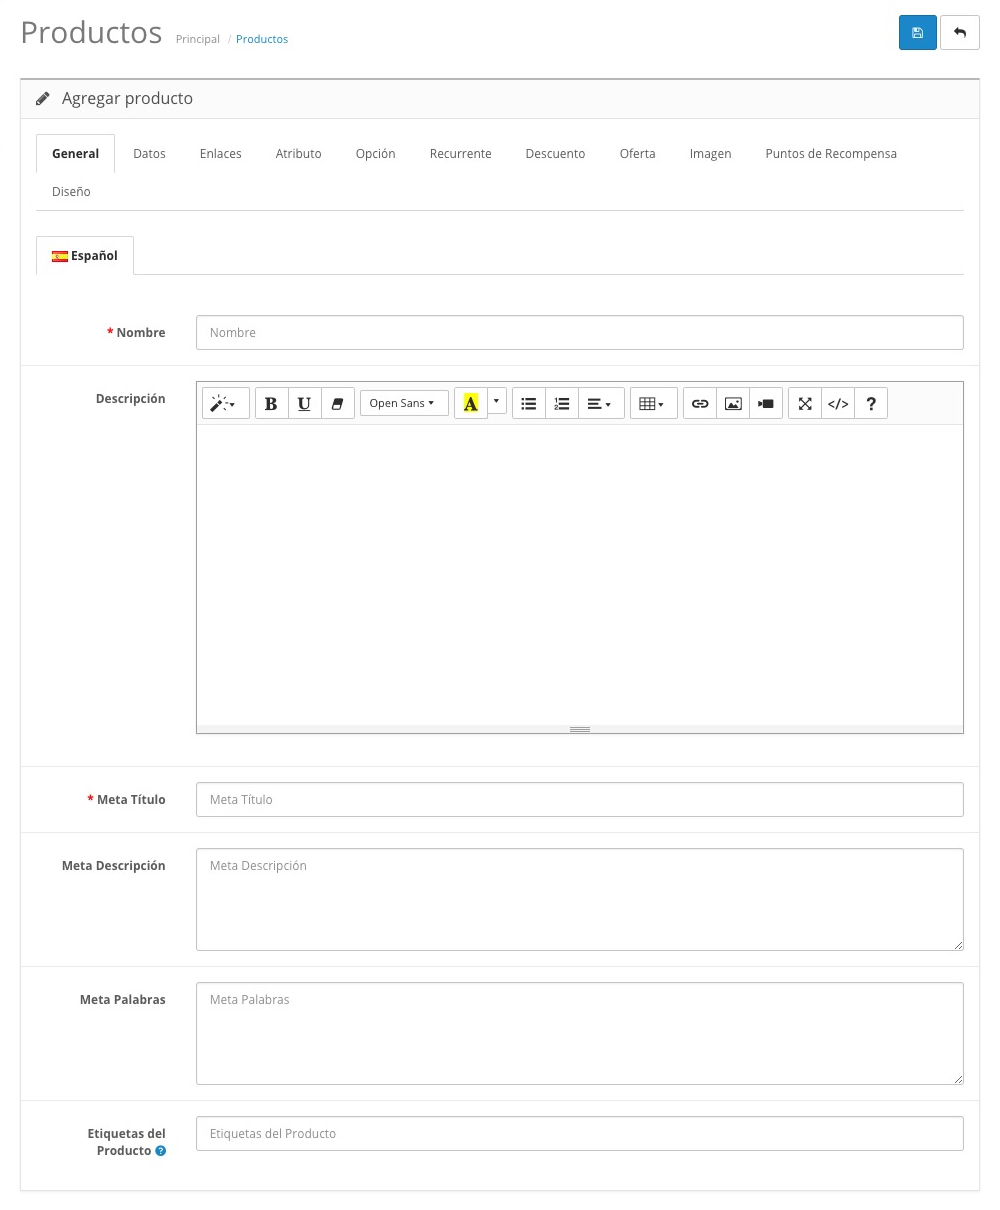
Task: Click the blue save product icon
Action: click(x=917, y=33)
